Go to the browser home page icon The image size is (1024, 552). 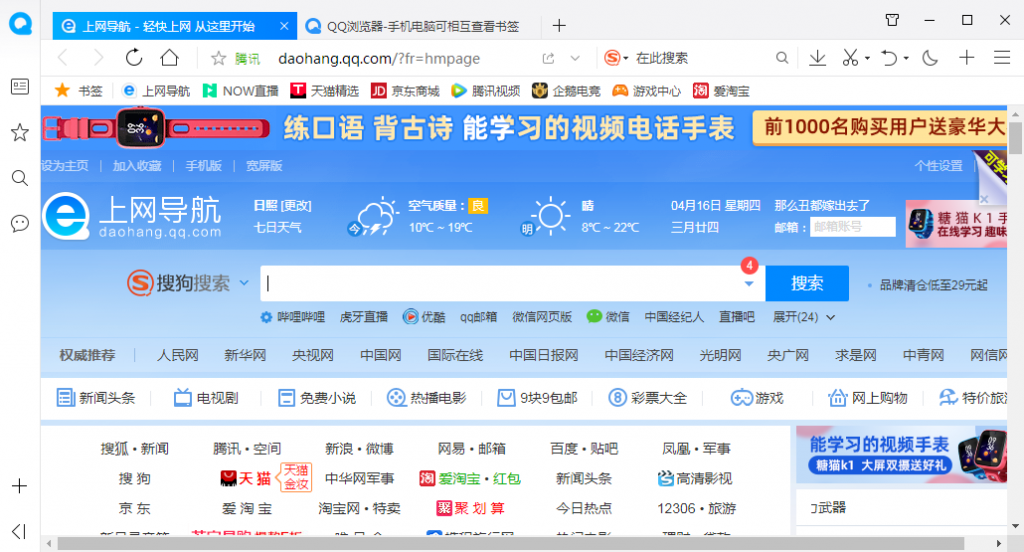pyautogui.click(x=170, y=58)
